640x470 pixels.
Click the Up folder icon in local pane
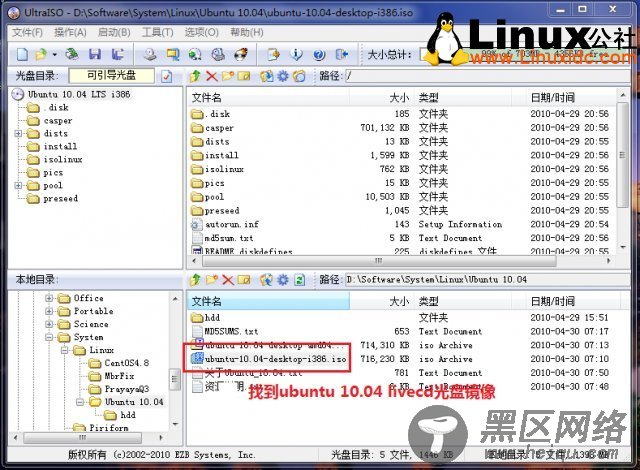pyautogui.click(x=195, y=280)
